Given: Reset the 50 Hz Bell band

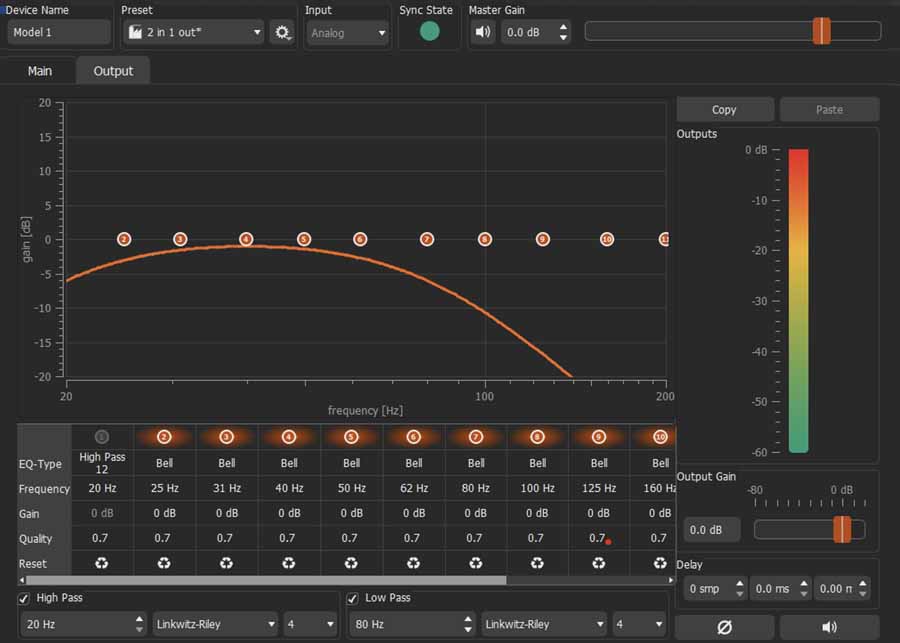Looking at the screenshot, I should point(351,563).
